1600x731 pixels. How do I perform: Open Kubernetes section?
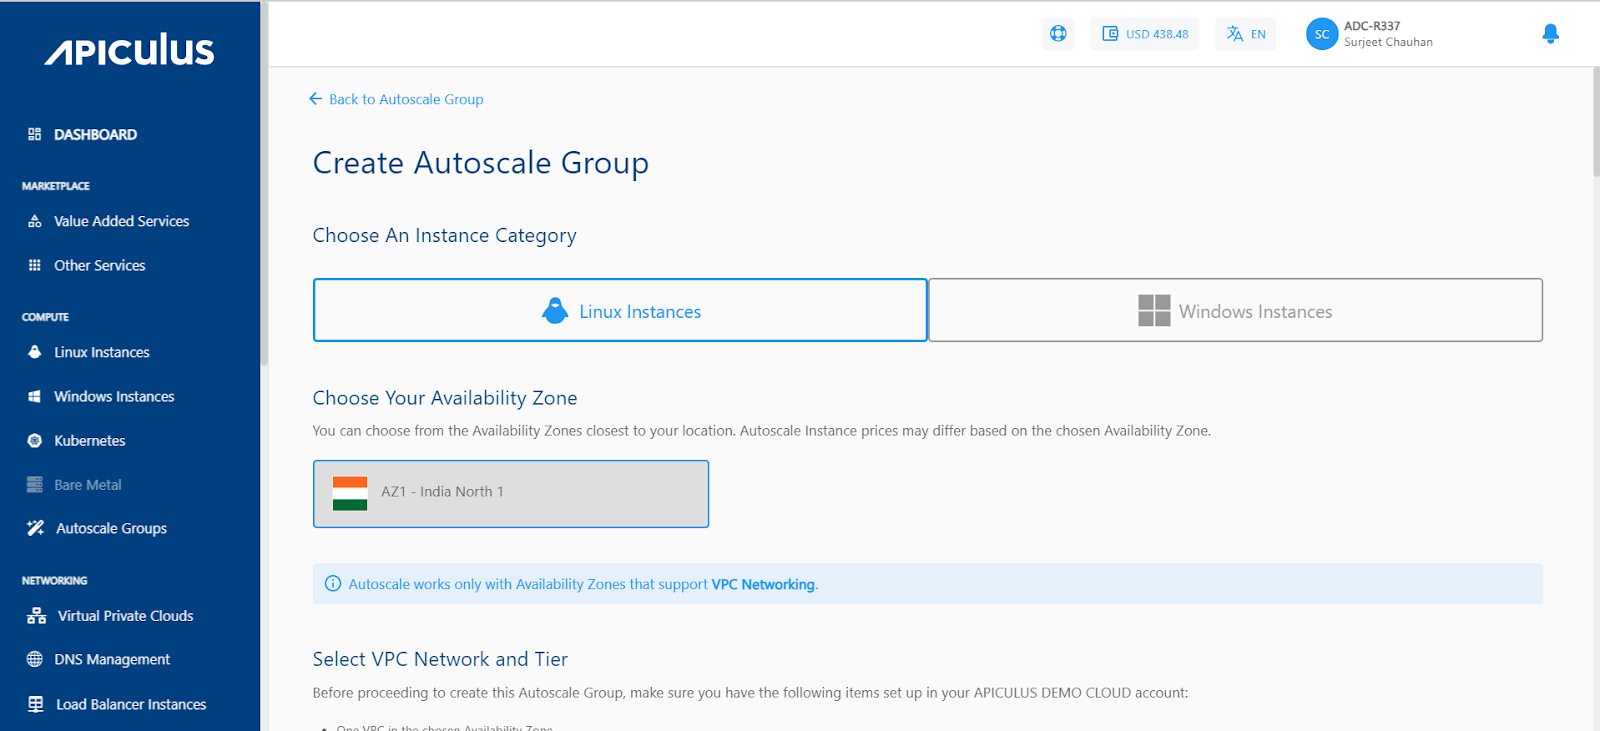coord(90,440)
